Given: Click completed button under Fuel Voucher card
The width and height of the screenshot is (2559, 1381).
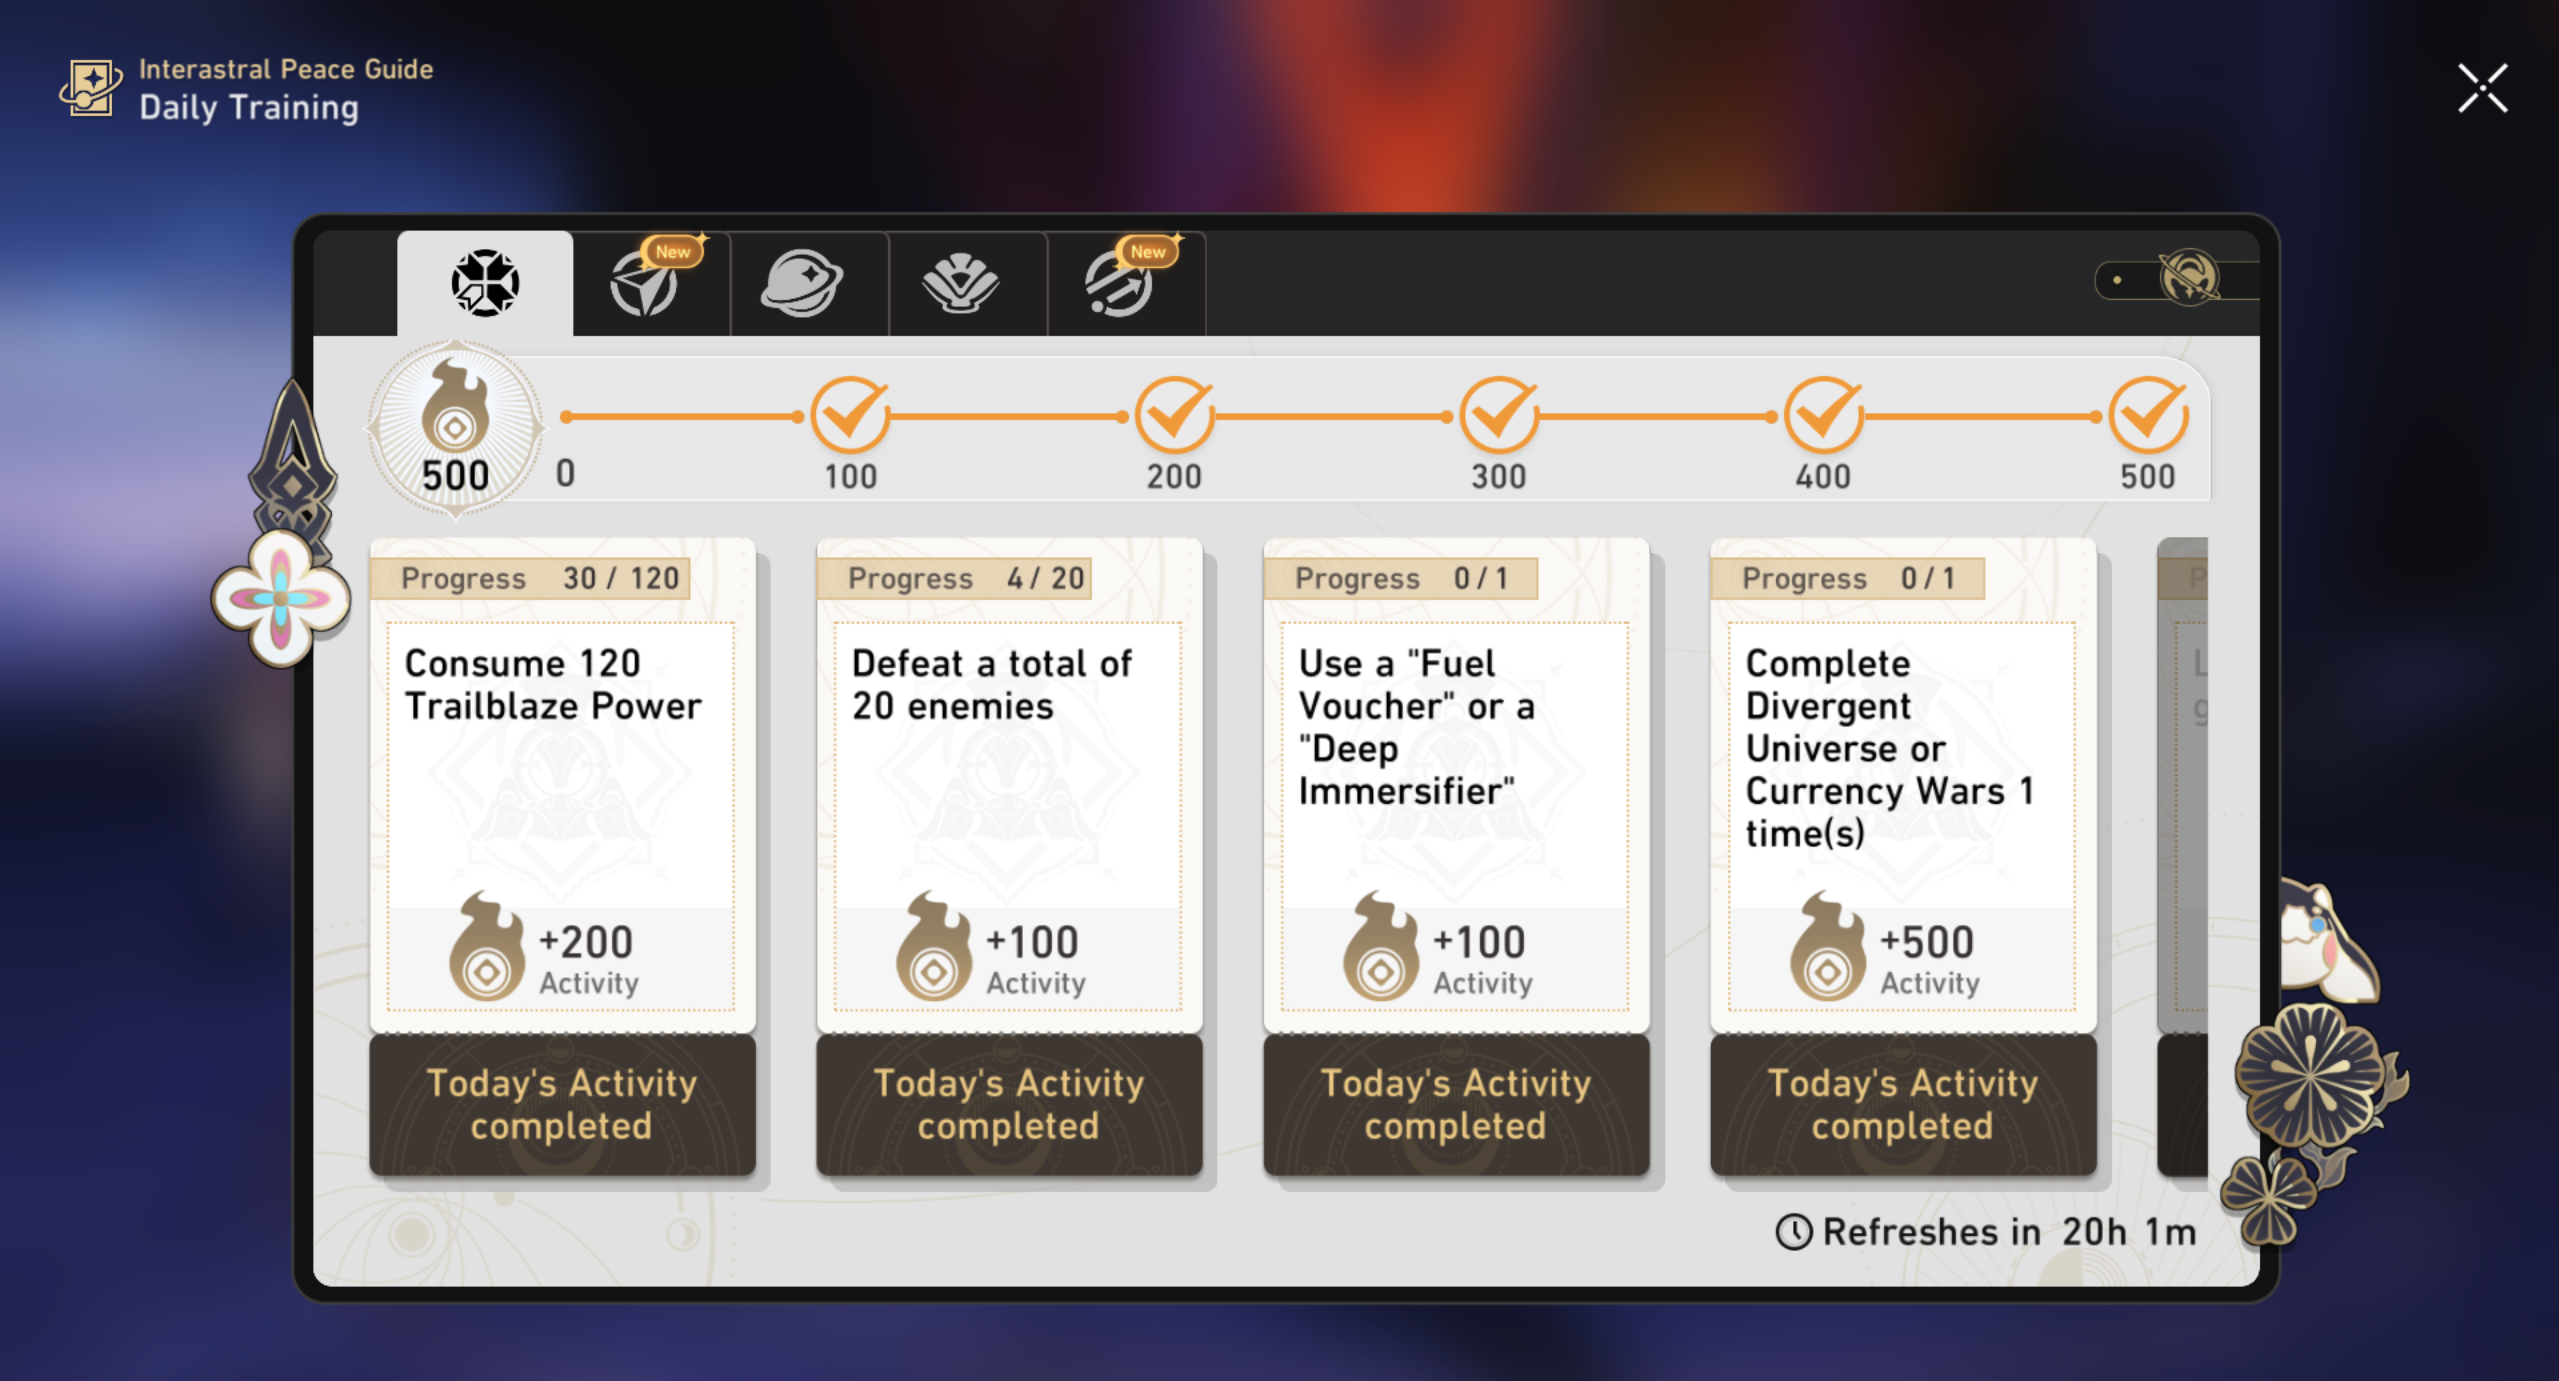Looking at the screenshot, I should pyautogui.click(x=1456, y=1104).
